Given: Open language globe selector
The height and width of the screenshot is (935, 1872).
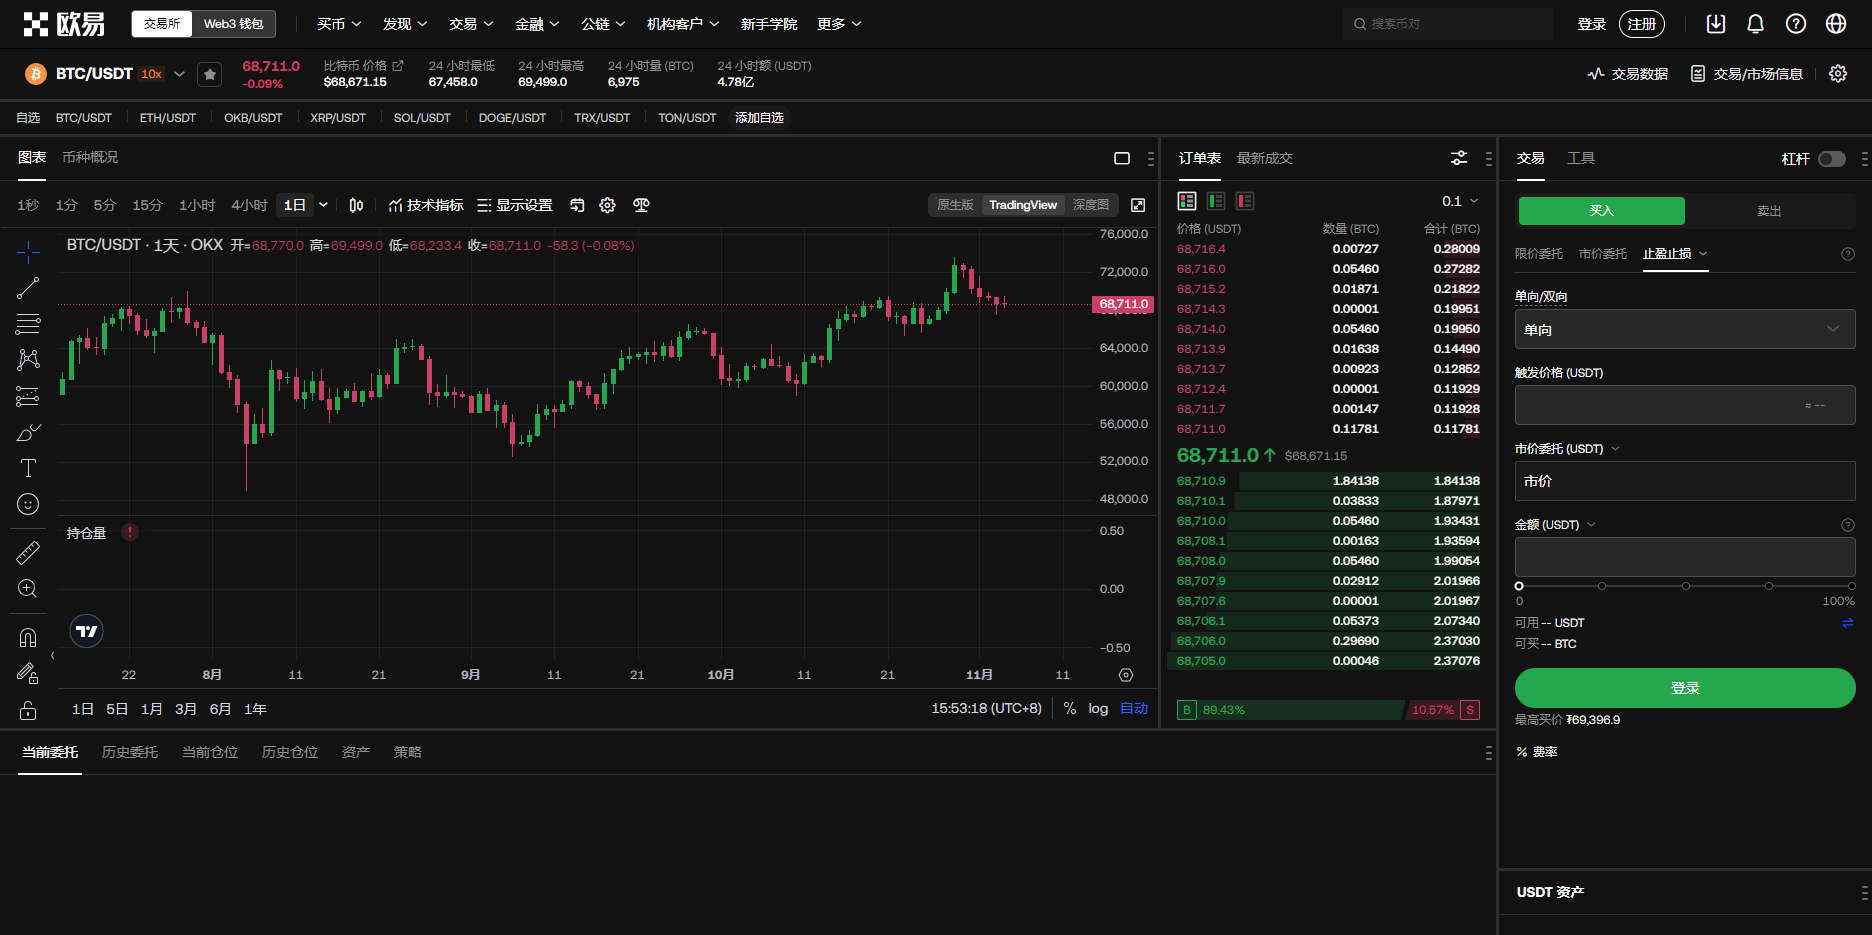Looking at the screenshot, I should click(1836, 24).
